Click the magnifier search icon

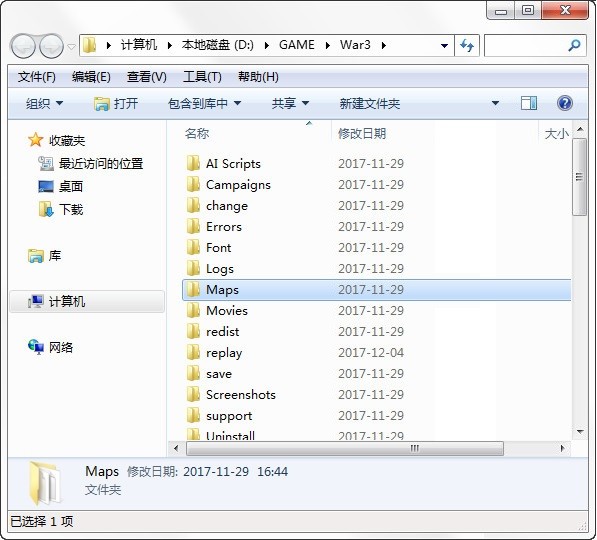pyautogui.click(x=574, y=46)
